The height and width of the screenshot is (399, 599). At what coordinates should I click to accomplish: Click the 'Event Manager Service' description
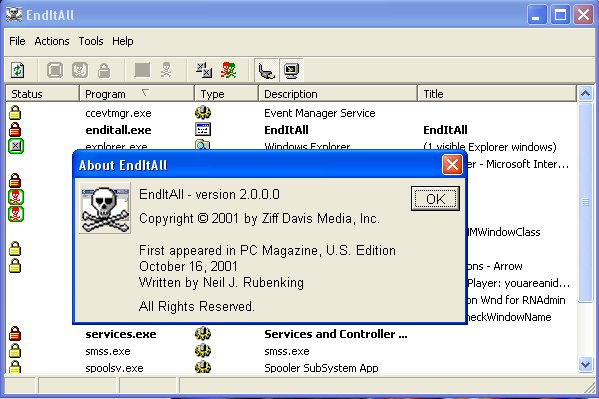click(x=320, y=113)
